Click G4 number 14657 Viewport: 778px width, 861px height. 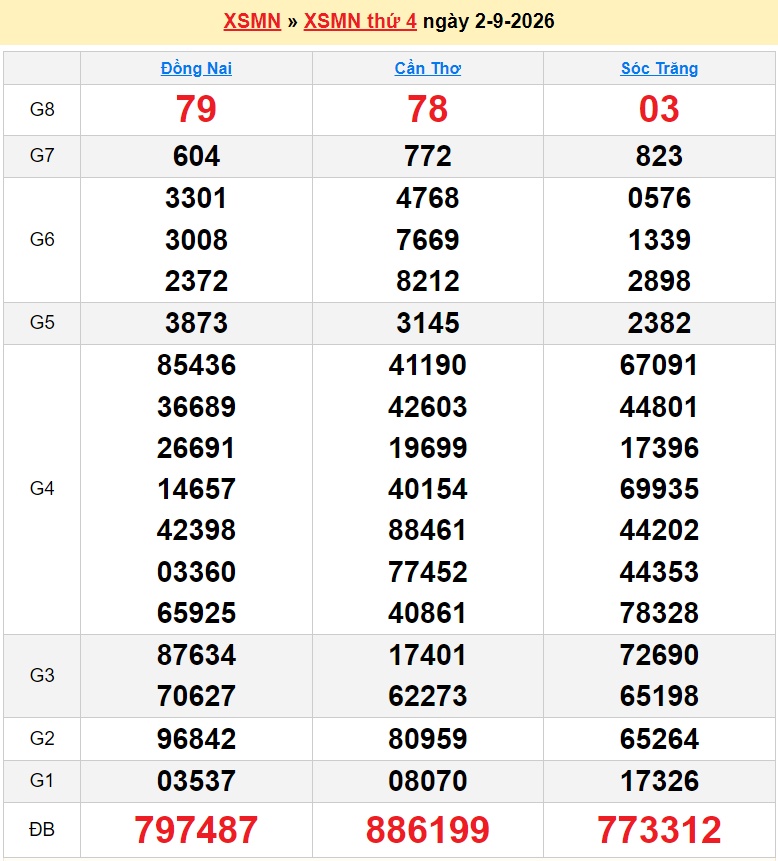point(196,489)
